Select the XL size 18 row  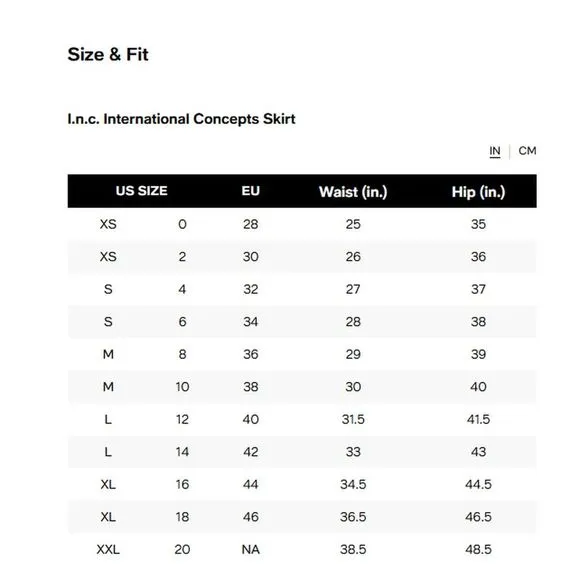point(302,517)
